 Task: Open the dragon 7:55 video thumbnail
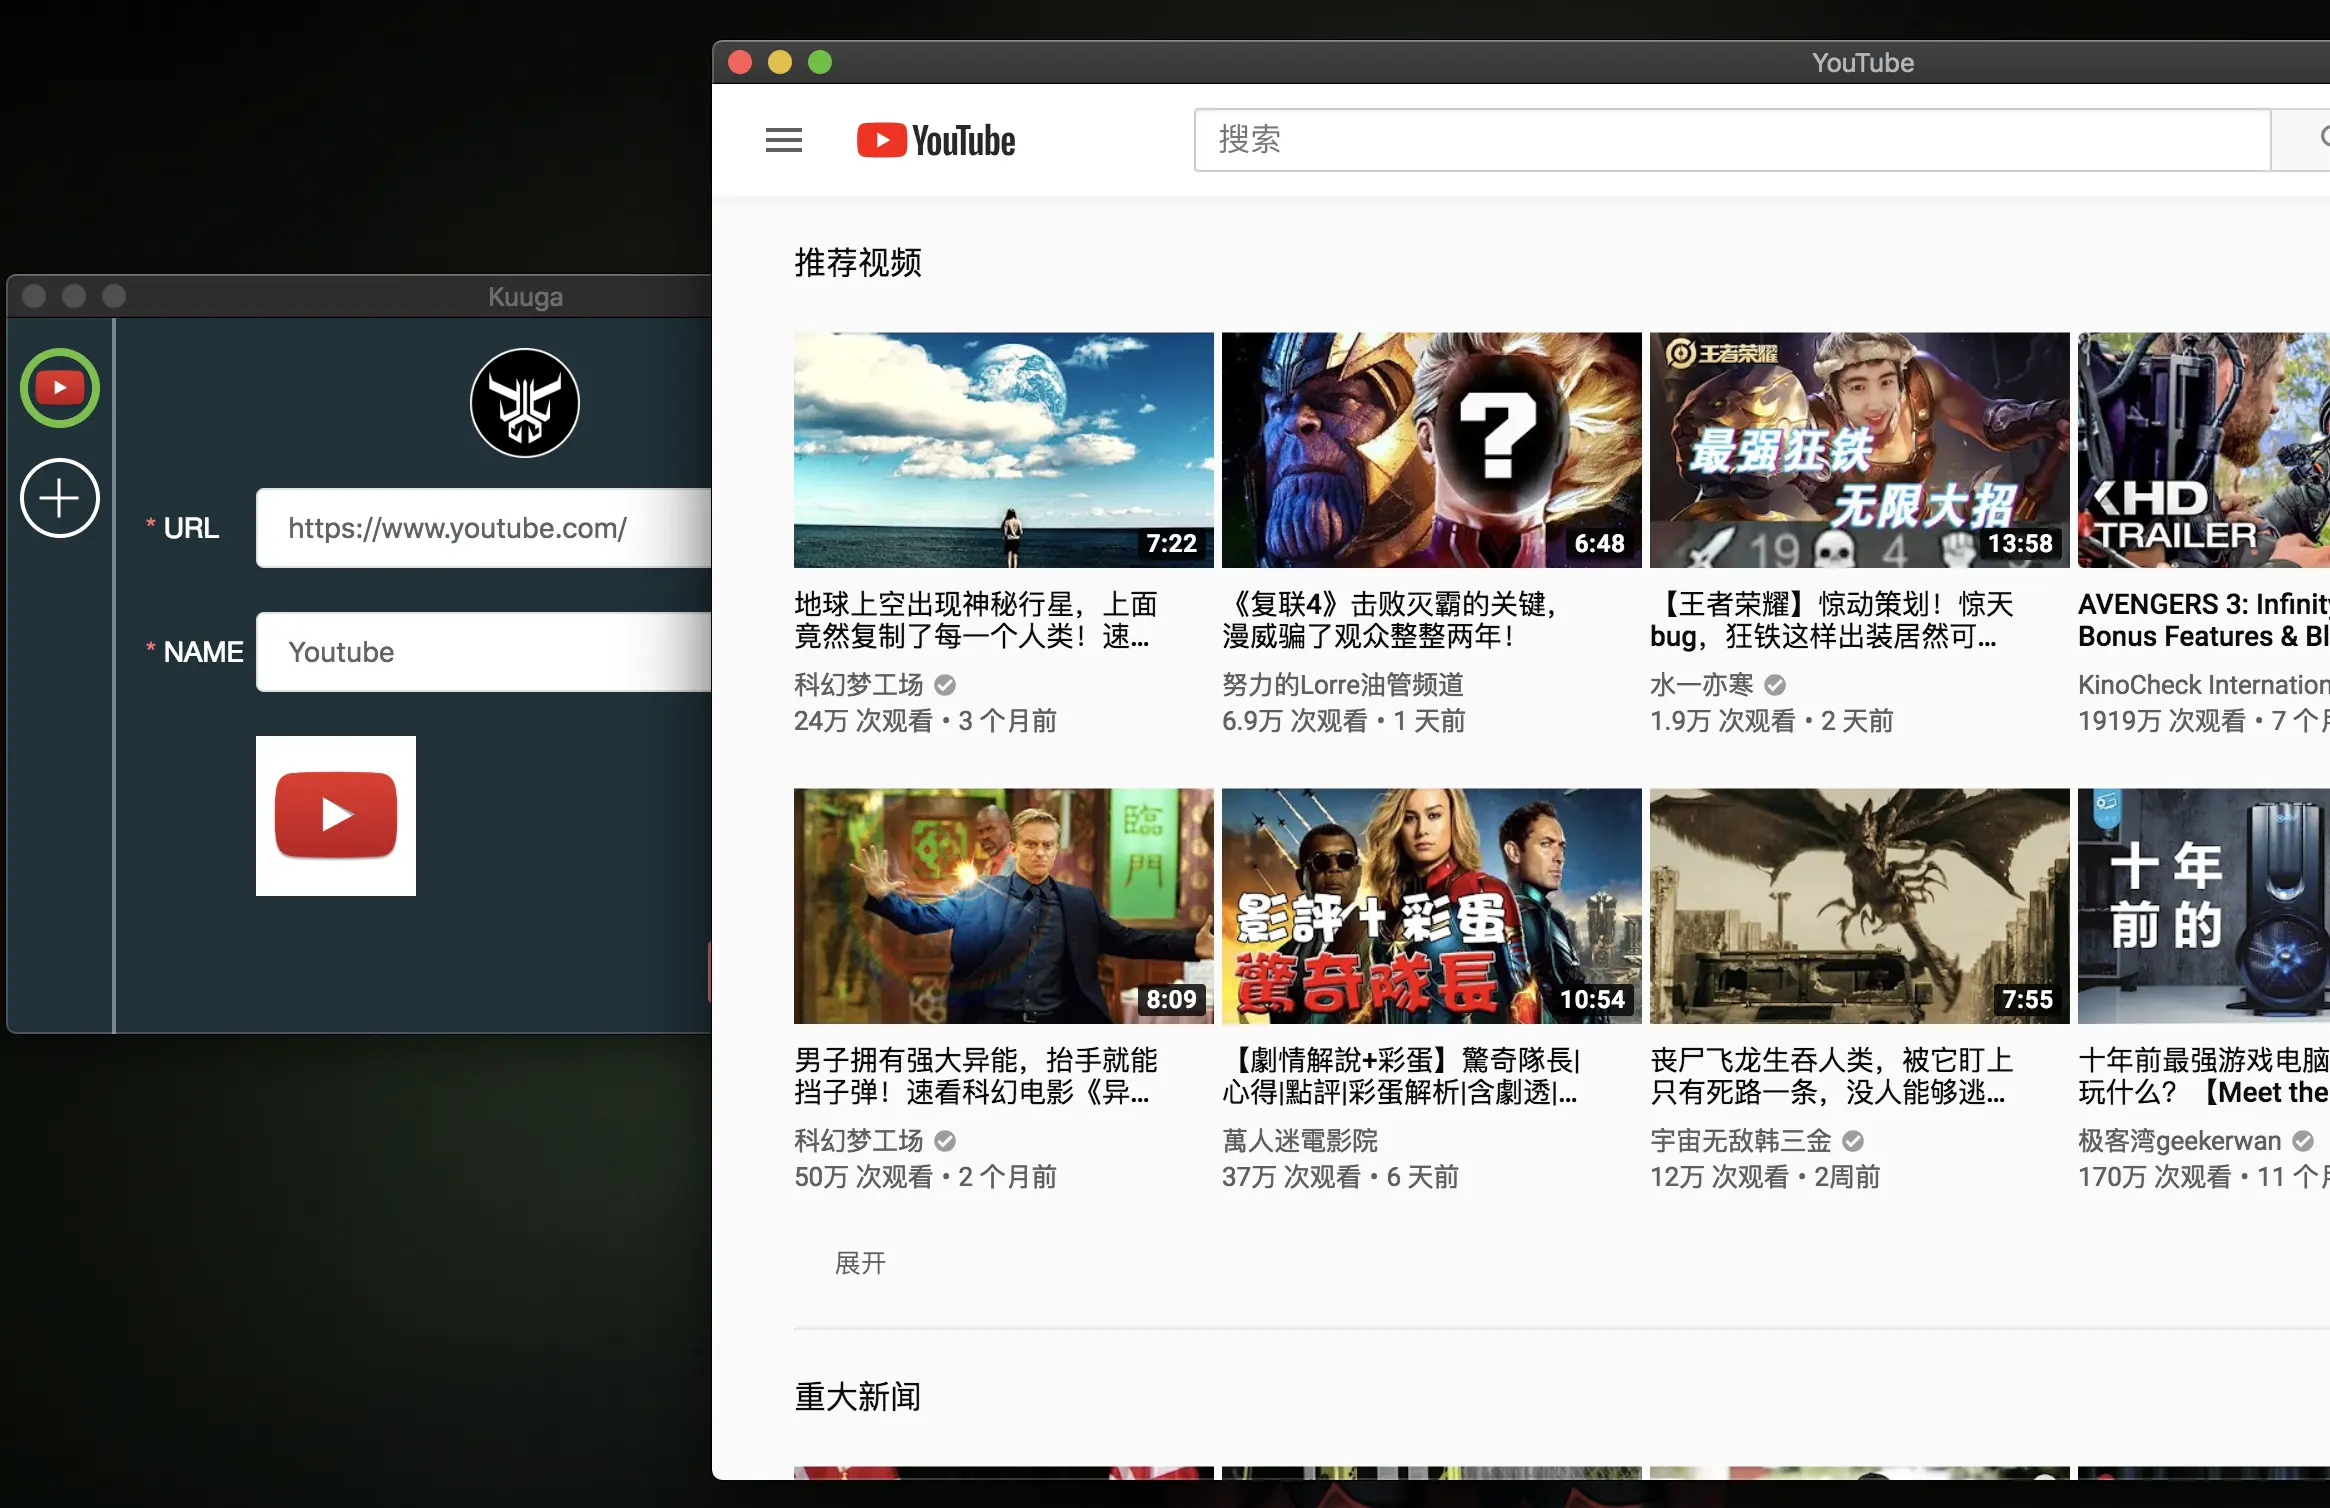pos(1859,906)
